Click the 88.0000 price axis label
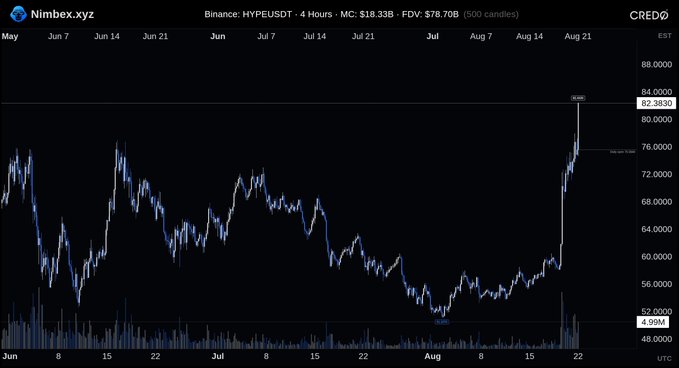Image resolution: width=679 pixels, height=368 pixels. point(656,65)
